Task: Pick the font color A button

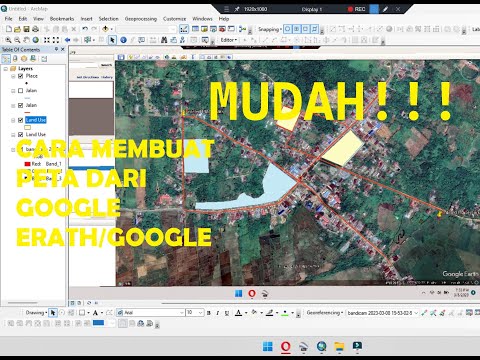Action: [x=238, y=313]
